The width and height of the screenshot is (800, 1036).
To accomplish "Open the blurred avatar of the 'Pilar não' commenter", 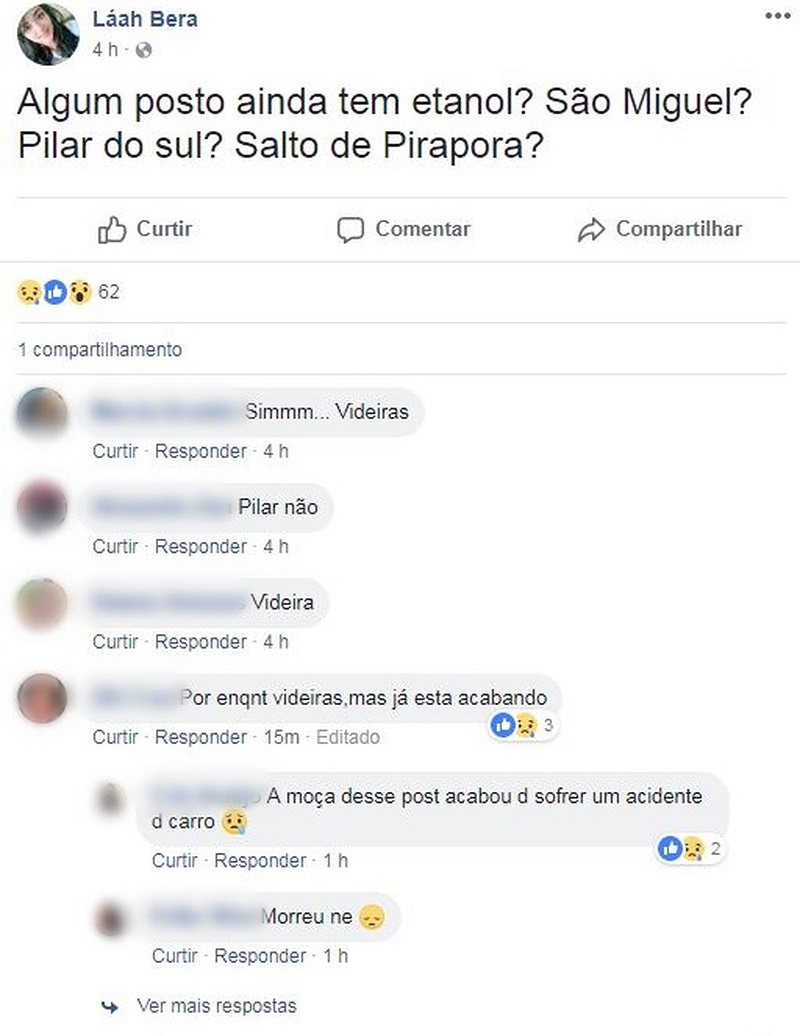I will (42, 507).
